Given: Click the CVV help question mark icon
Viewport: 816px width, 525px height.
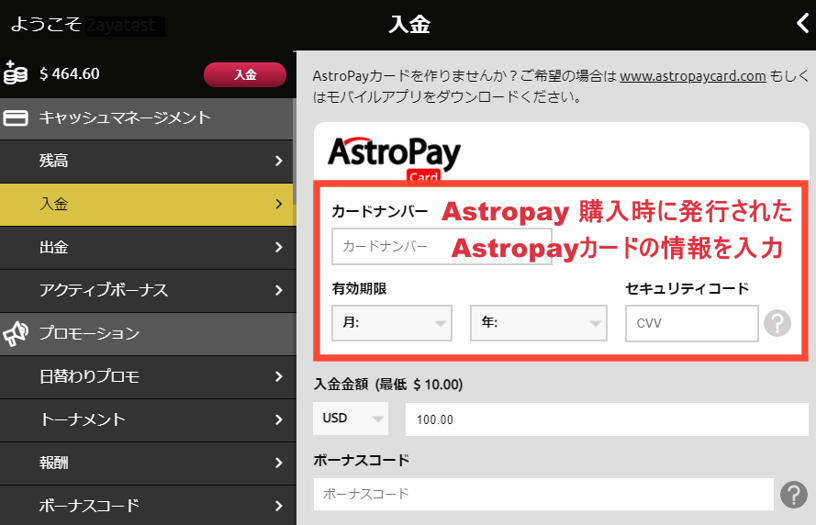Looking at the screenshot, I should [777, 323].
